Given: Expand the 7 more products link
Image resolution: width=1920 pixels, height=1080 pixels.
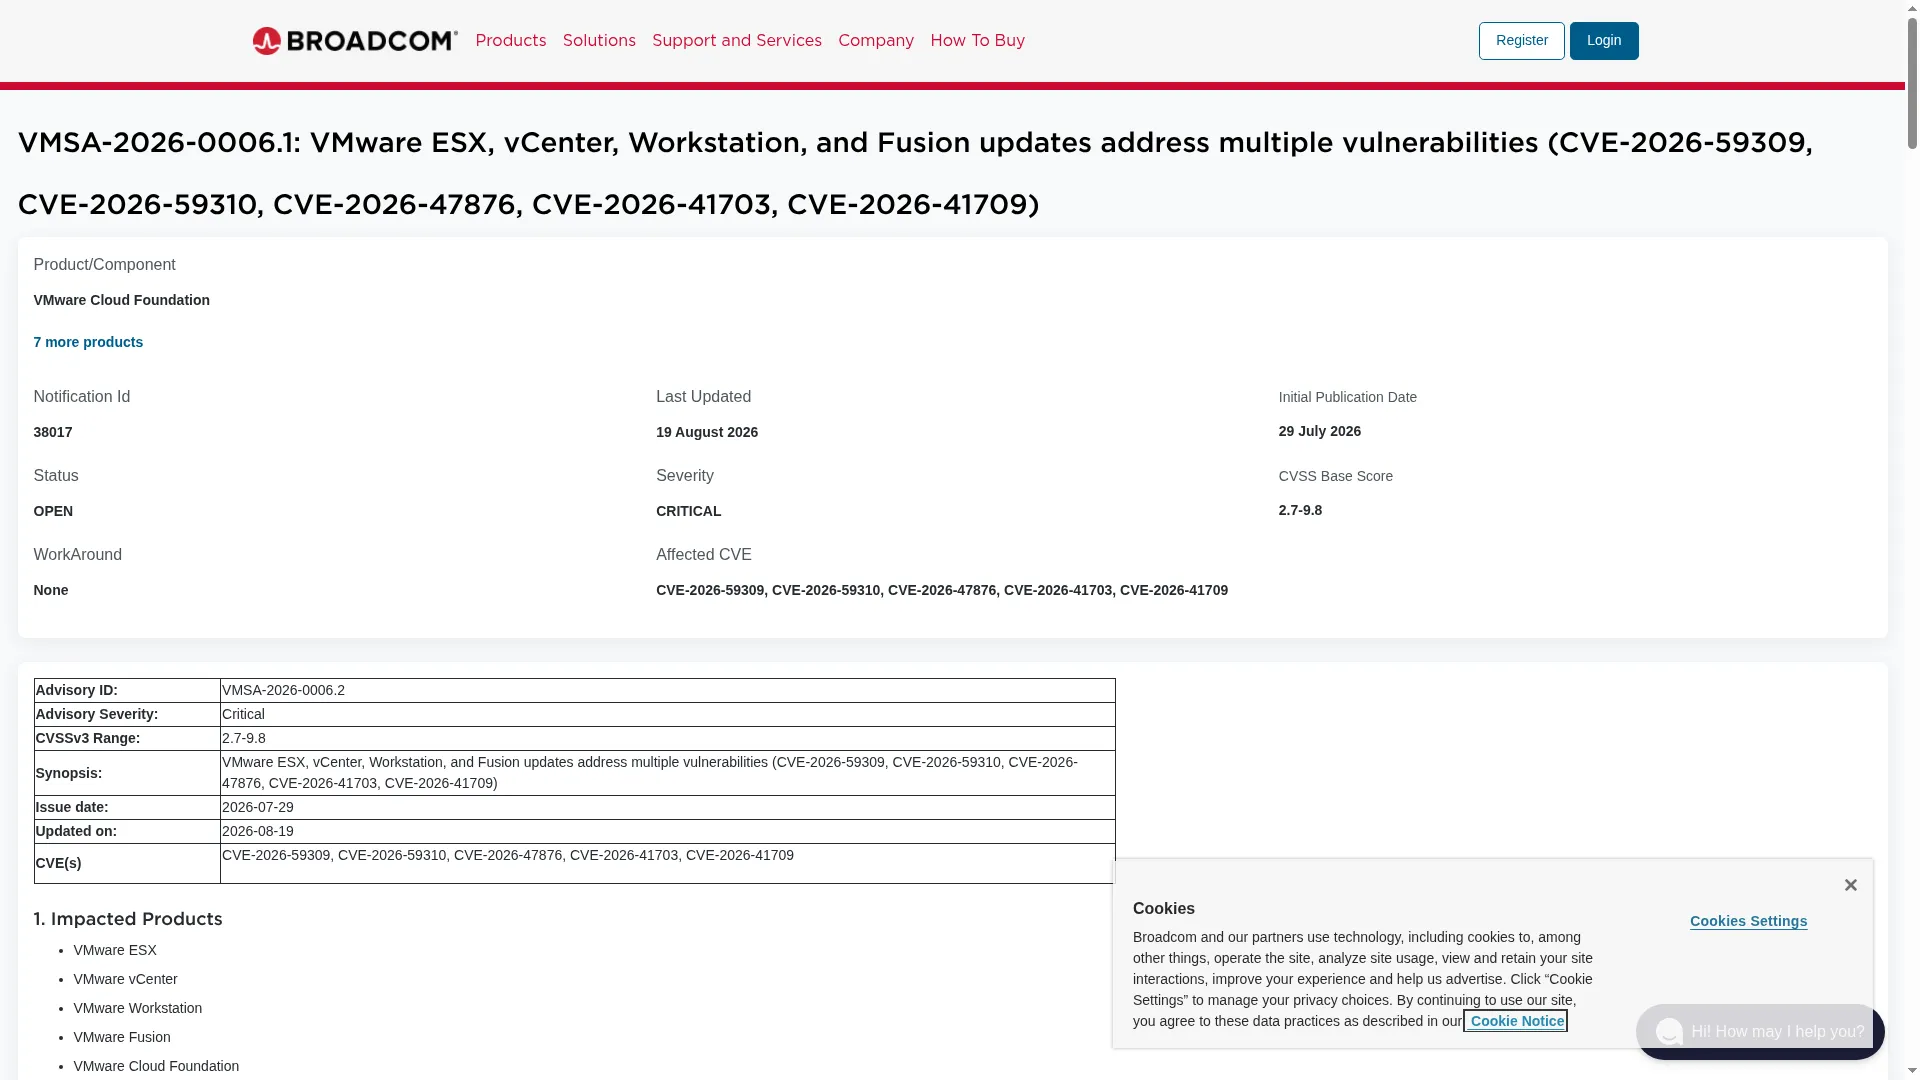Looking at the screenshot, I should coord(88,342).
